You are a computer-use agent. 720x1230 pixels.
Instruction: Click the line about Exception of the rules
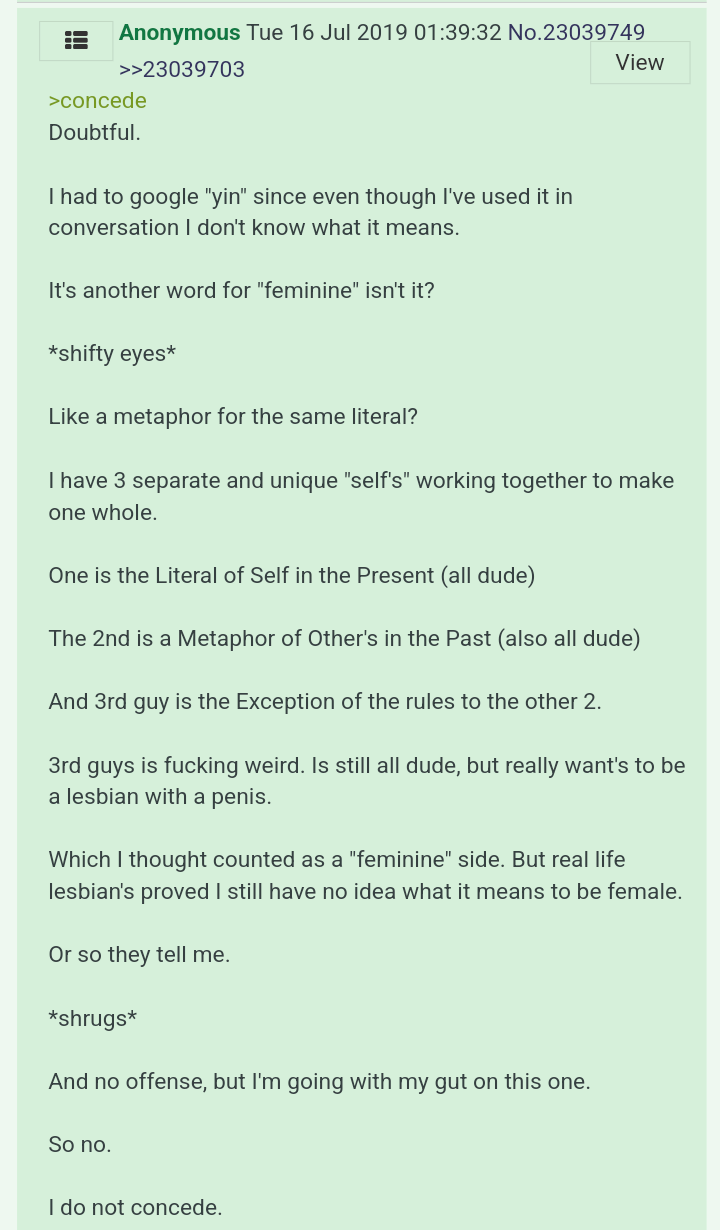[325, 702]
